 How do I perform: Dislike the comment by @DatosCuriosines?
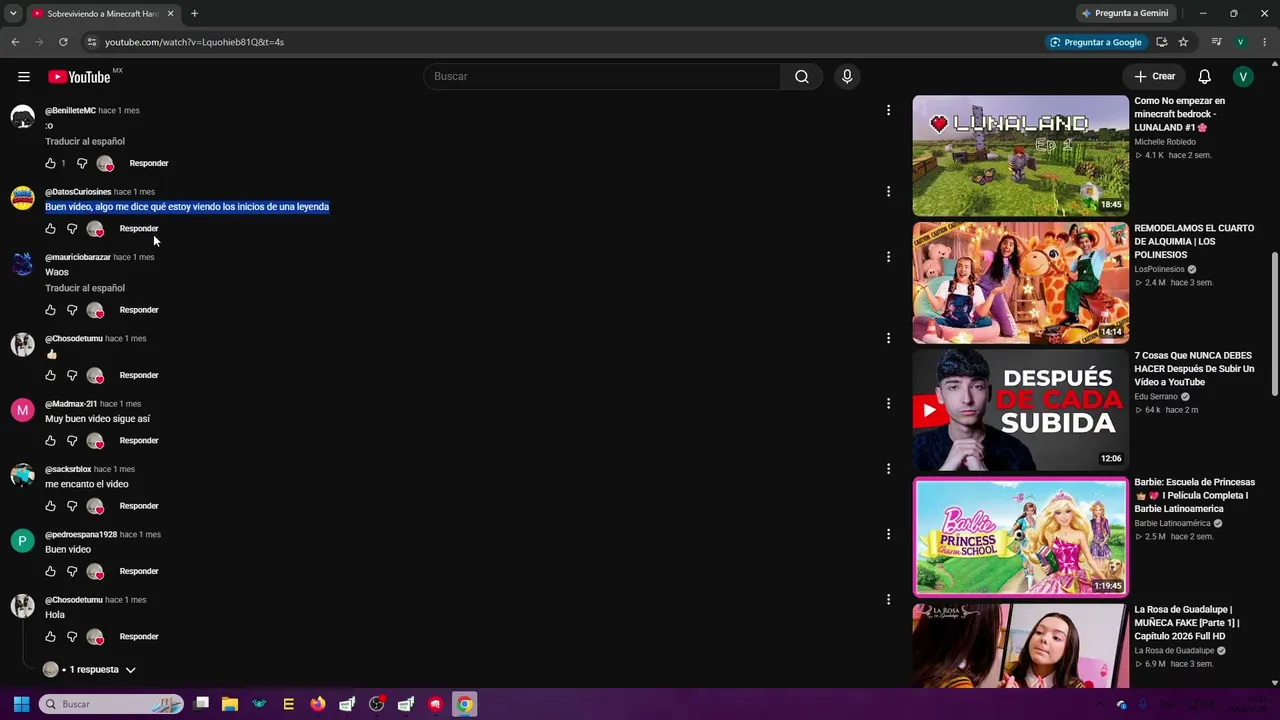pyautogui.click(x=72, y=229)
